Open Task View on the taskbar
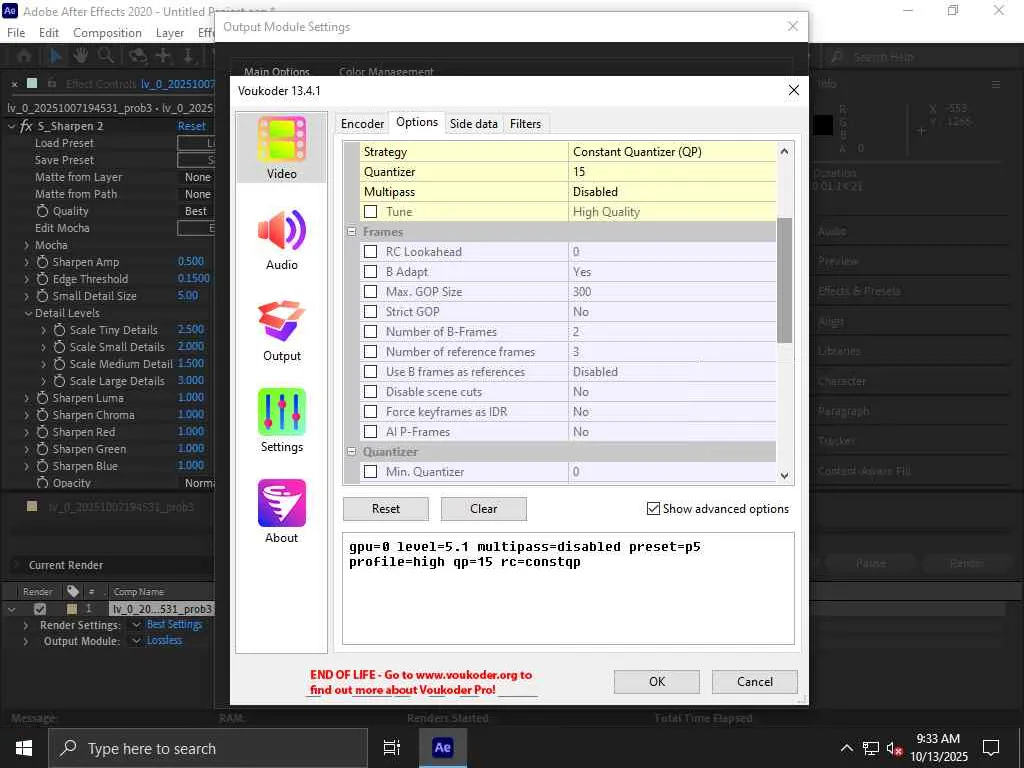This screenshot has width=1024, height=768. pyautogui.click(x=392, y=748)
